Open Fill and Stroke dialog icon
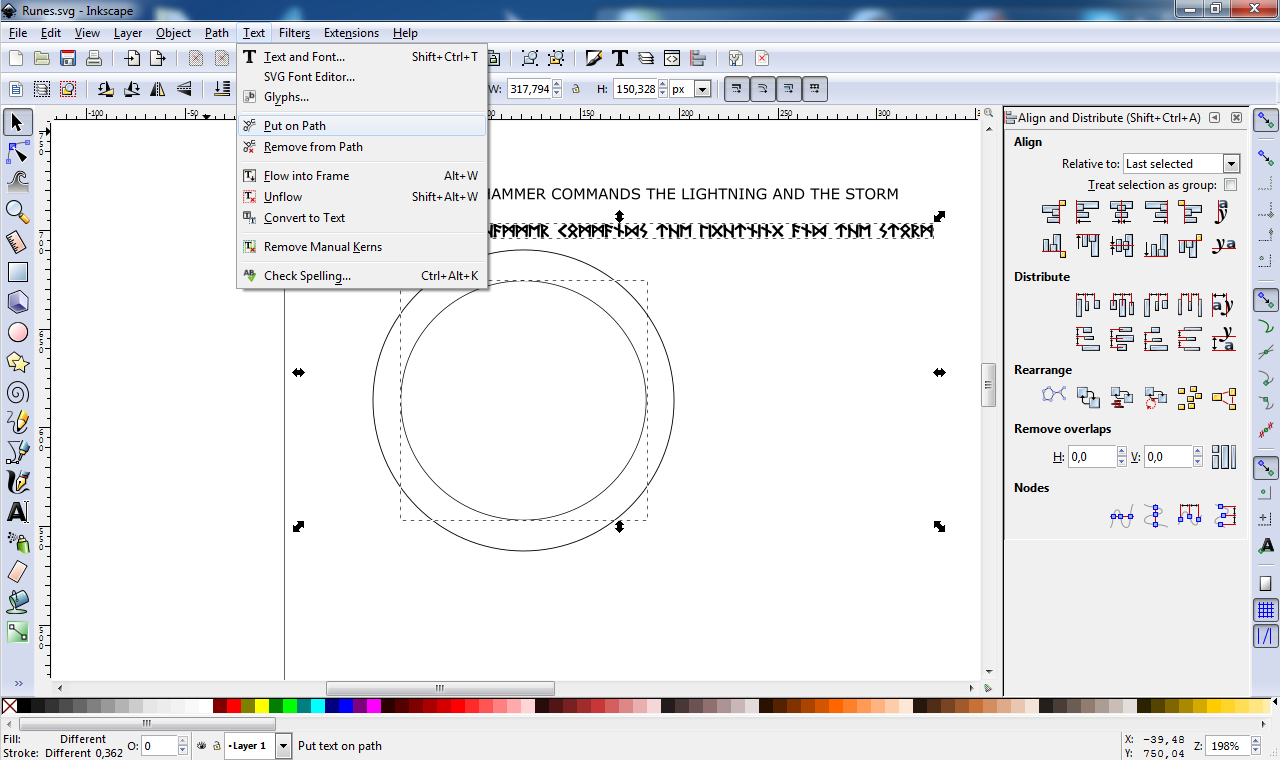The height and width of the screenshot is (760, 1280). click(595, 58)
